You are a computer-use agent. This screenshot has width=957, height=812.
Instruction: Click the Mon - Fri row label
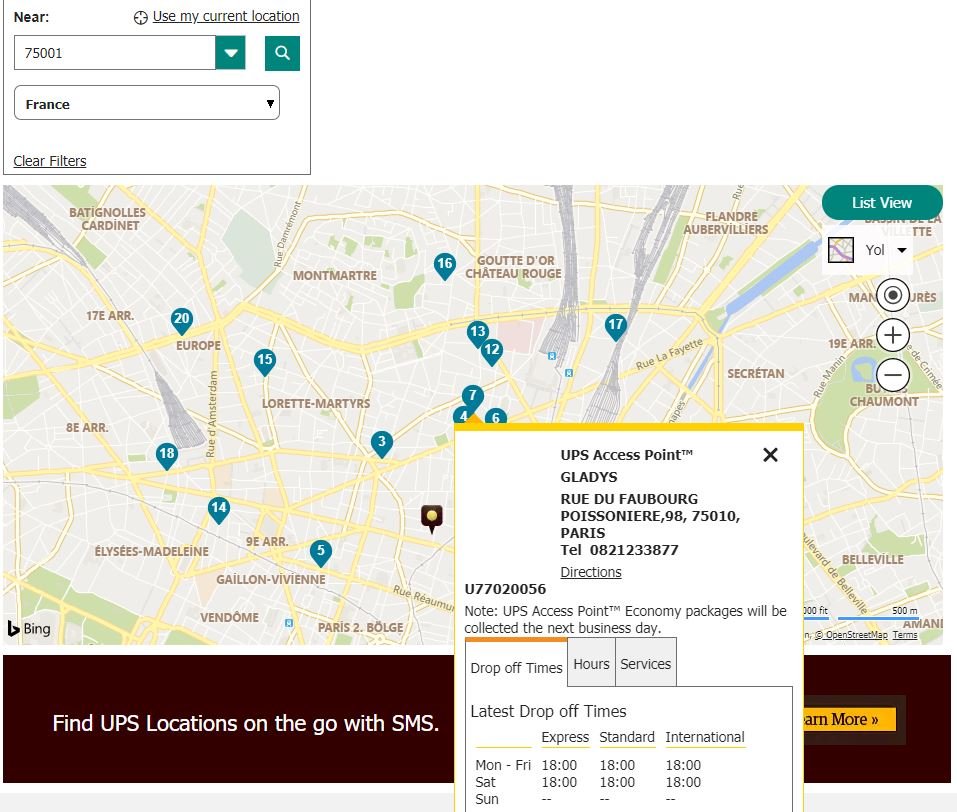(x=503, y=765)
